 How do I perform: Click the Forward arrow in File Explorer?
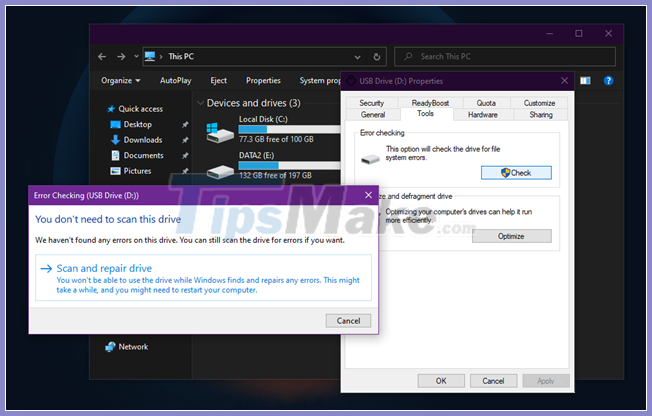121,57
